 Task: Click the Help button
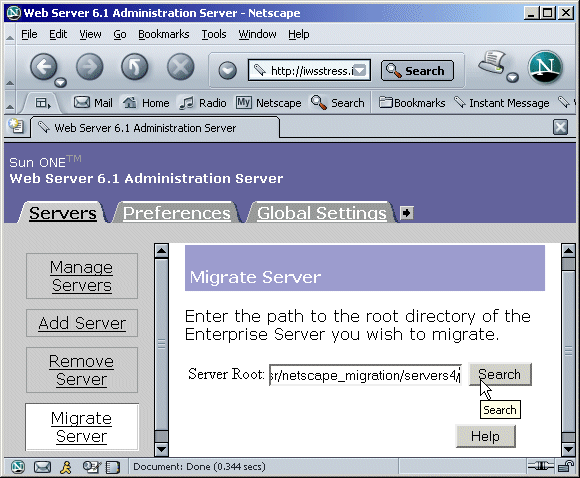click(x=485, y=436)
